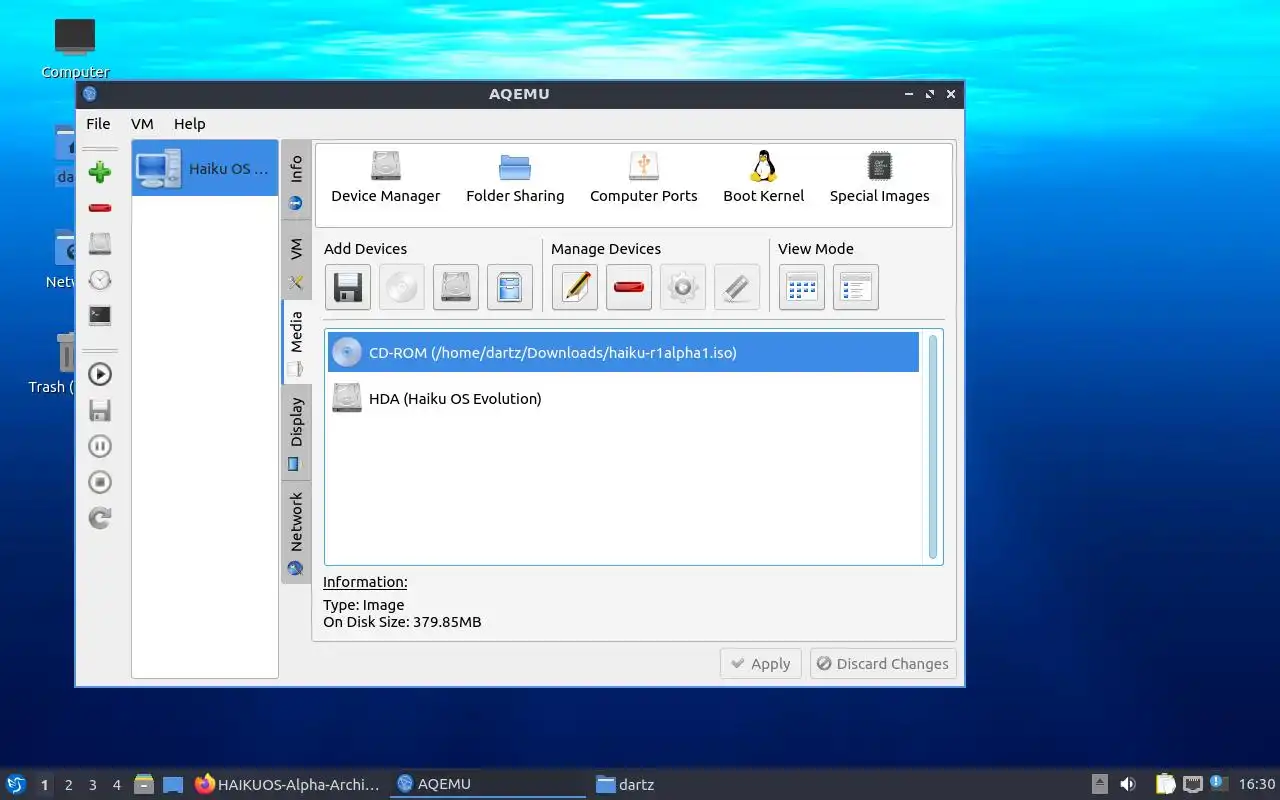Screen dimensions: 1280x800
Task: Click the network icon in system tray
Action: point(1192,784)
